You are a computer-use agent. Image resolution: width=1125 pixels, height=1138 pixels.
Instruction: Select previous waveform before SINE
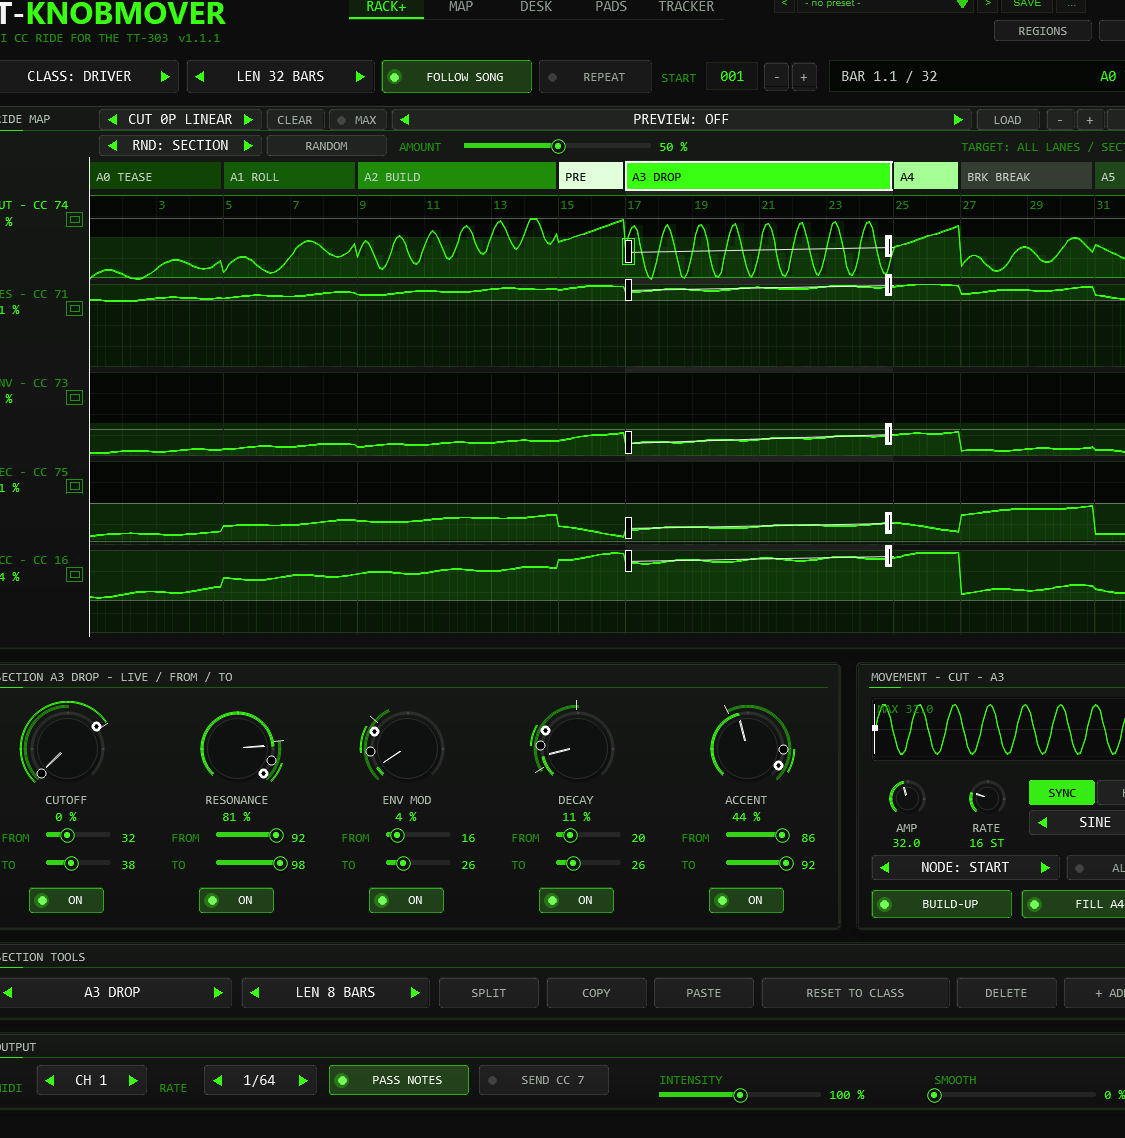(x=1043, y=822)
